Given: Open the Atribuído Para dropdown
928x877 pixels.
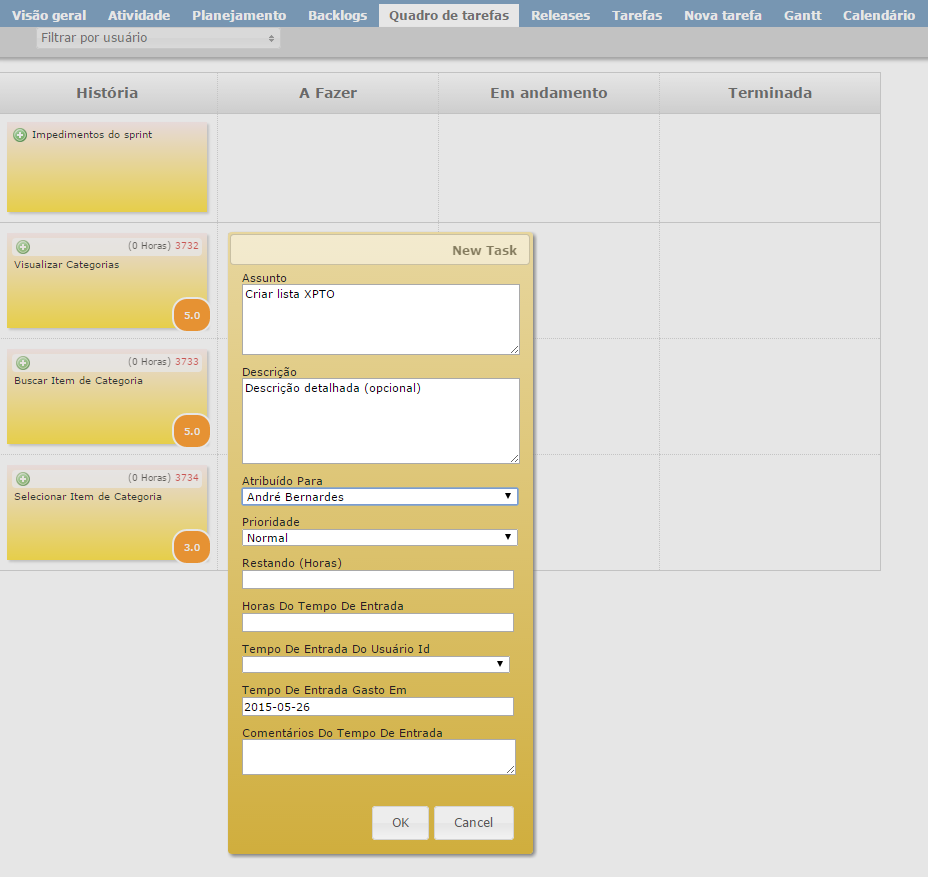Looking at the screenshot, I should pyautogui.click(x=379, y=496).
